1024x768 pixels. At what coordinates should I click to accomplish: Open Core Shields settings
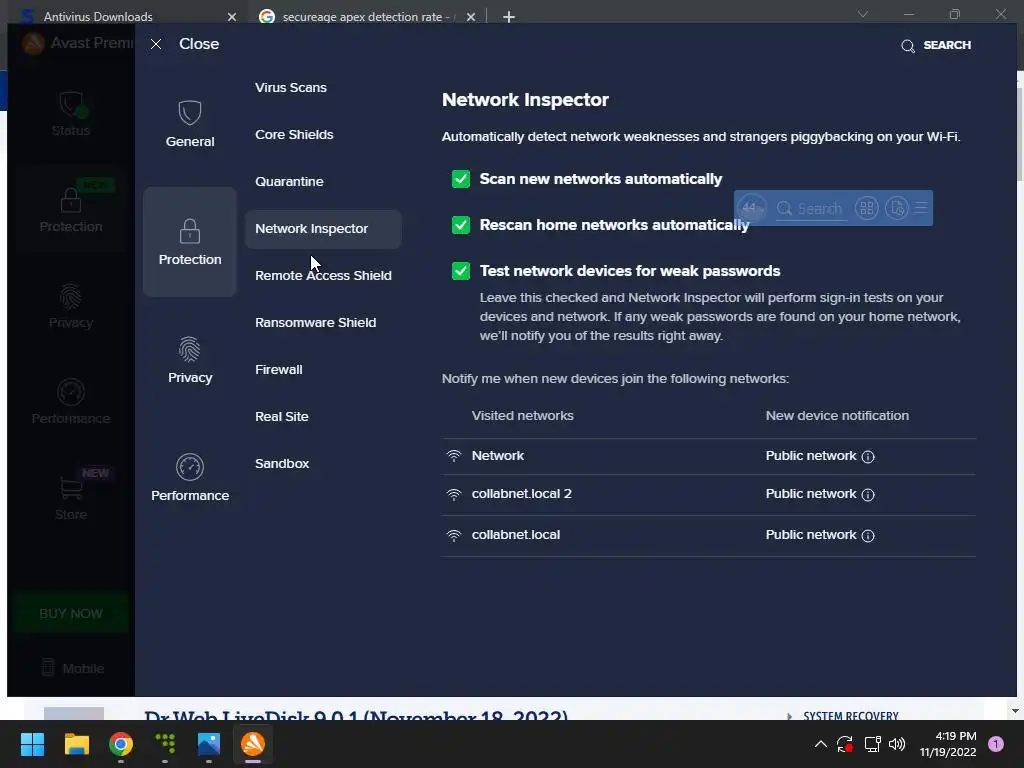pyautogui.click(x=294, y=135)
